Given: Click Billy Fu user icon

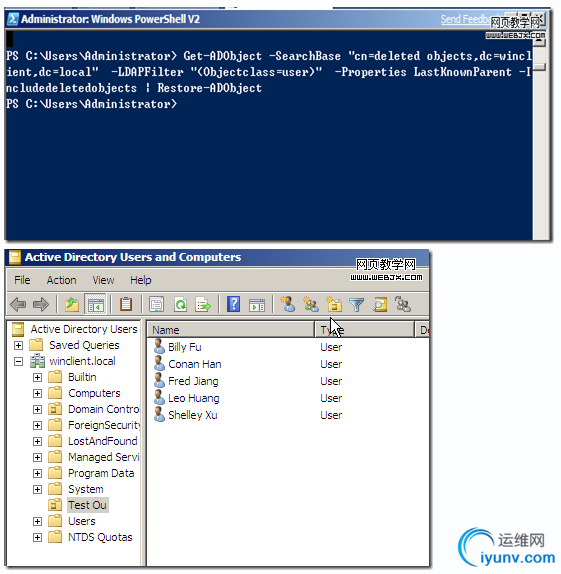Looking at the screenshot, I should [x=159, y=346].
